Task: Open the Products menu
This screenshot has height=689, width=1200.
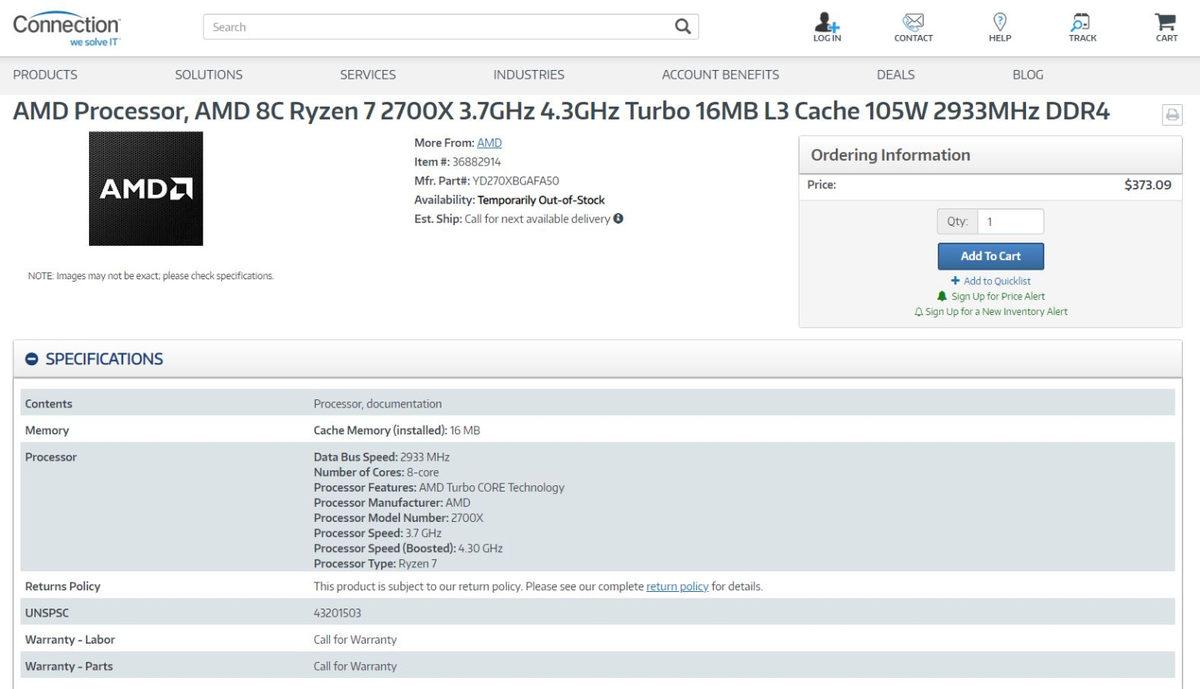Action: (x=44, y=74)
